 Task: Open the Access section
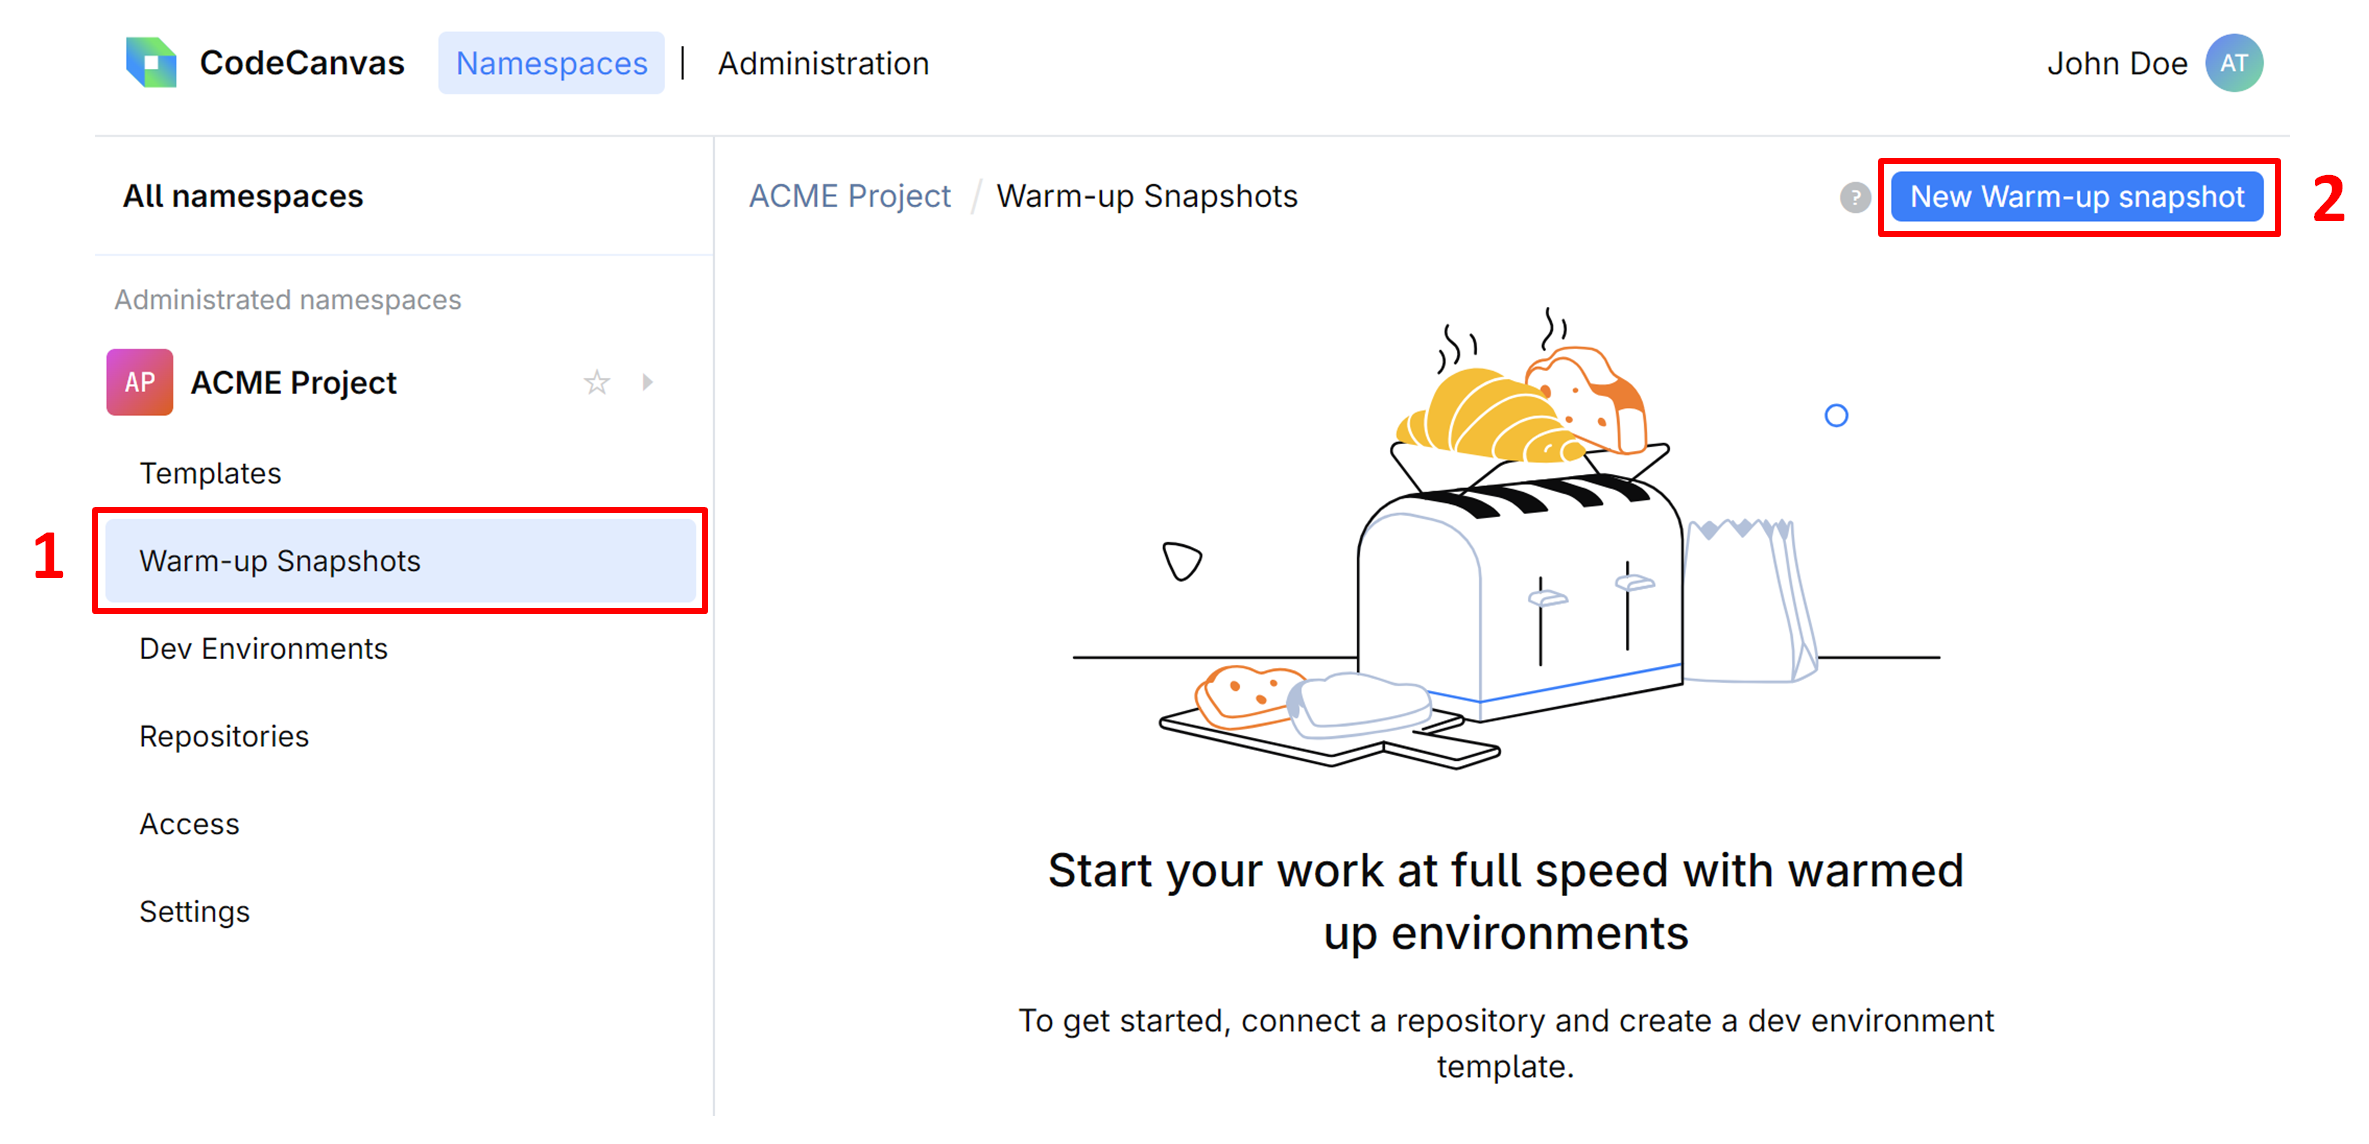pyautogui.click(x=189, y=823)
